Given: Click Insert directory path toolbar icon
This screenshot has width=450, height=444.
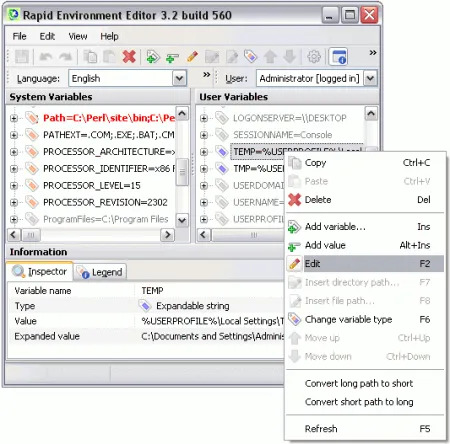Looking at the screenshot, I should [x=212, y=56].
